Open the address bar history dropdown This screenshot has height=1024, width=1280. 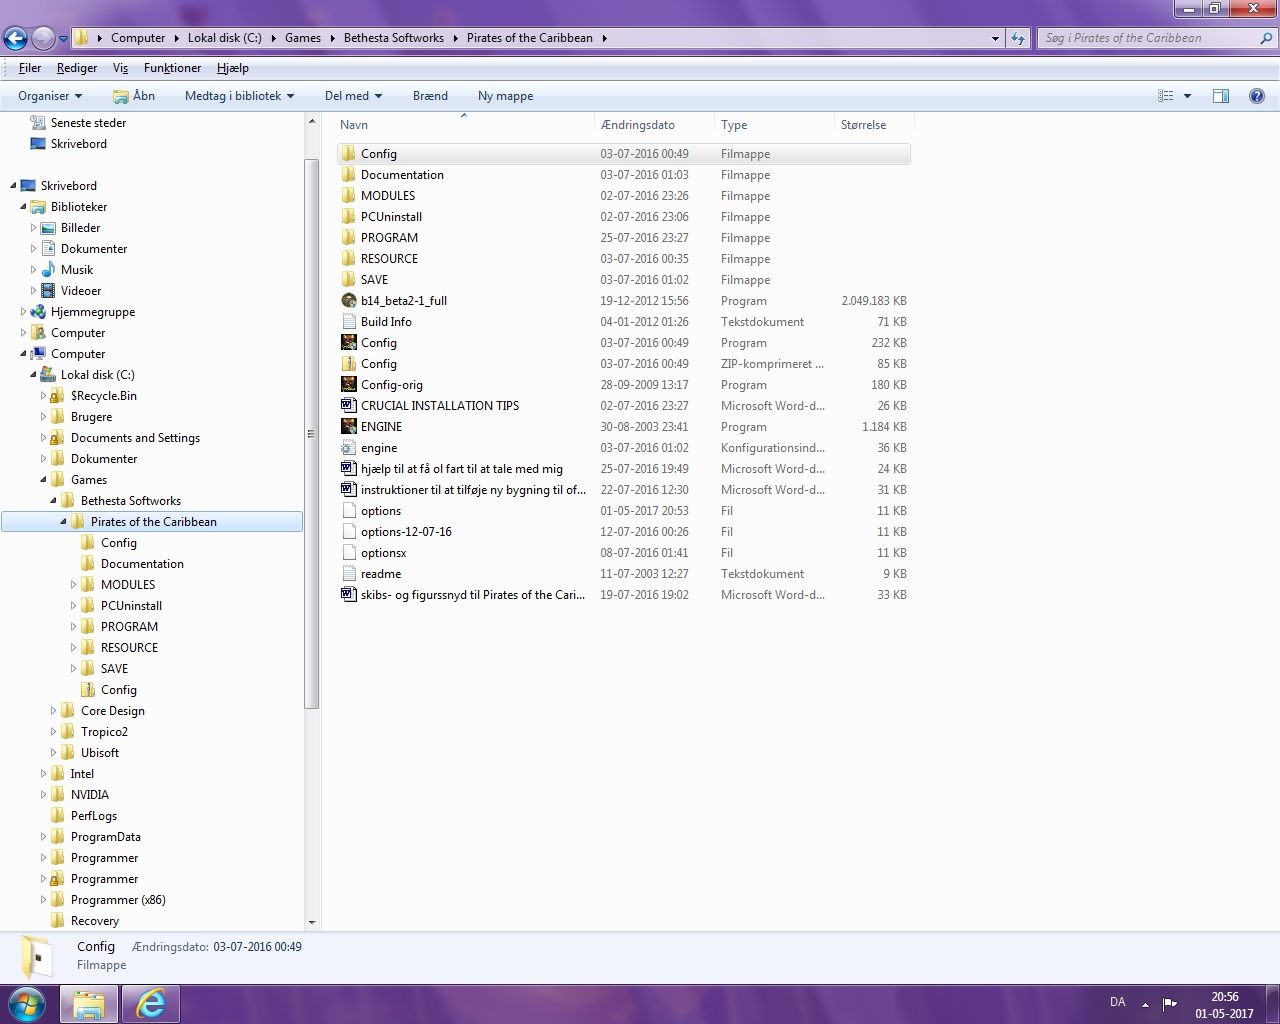(x=995, y=38)
